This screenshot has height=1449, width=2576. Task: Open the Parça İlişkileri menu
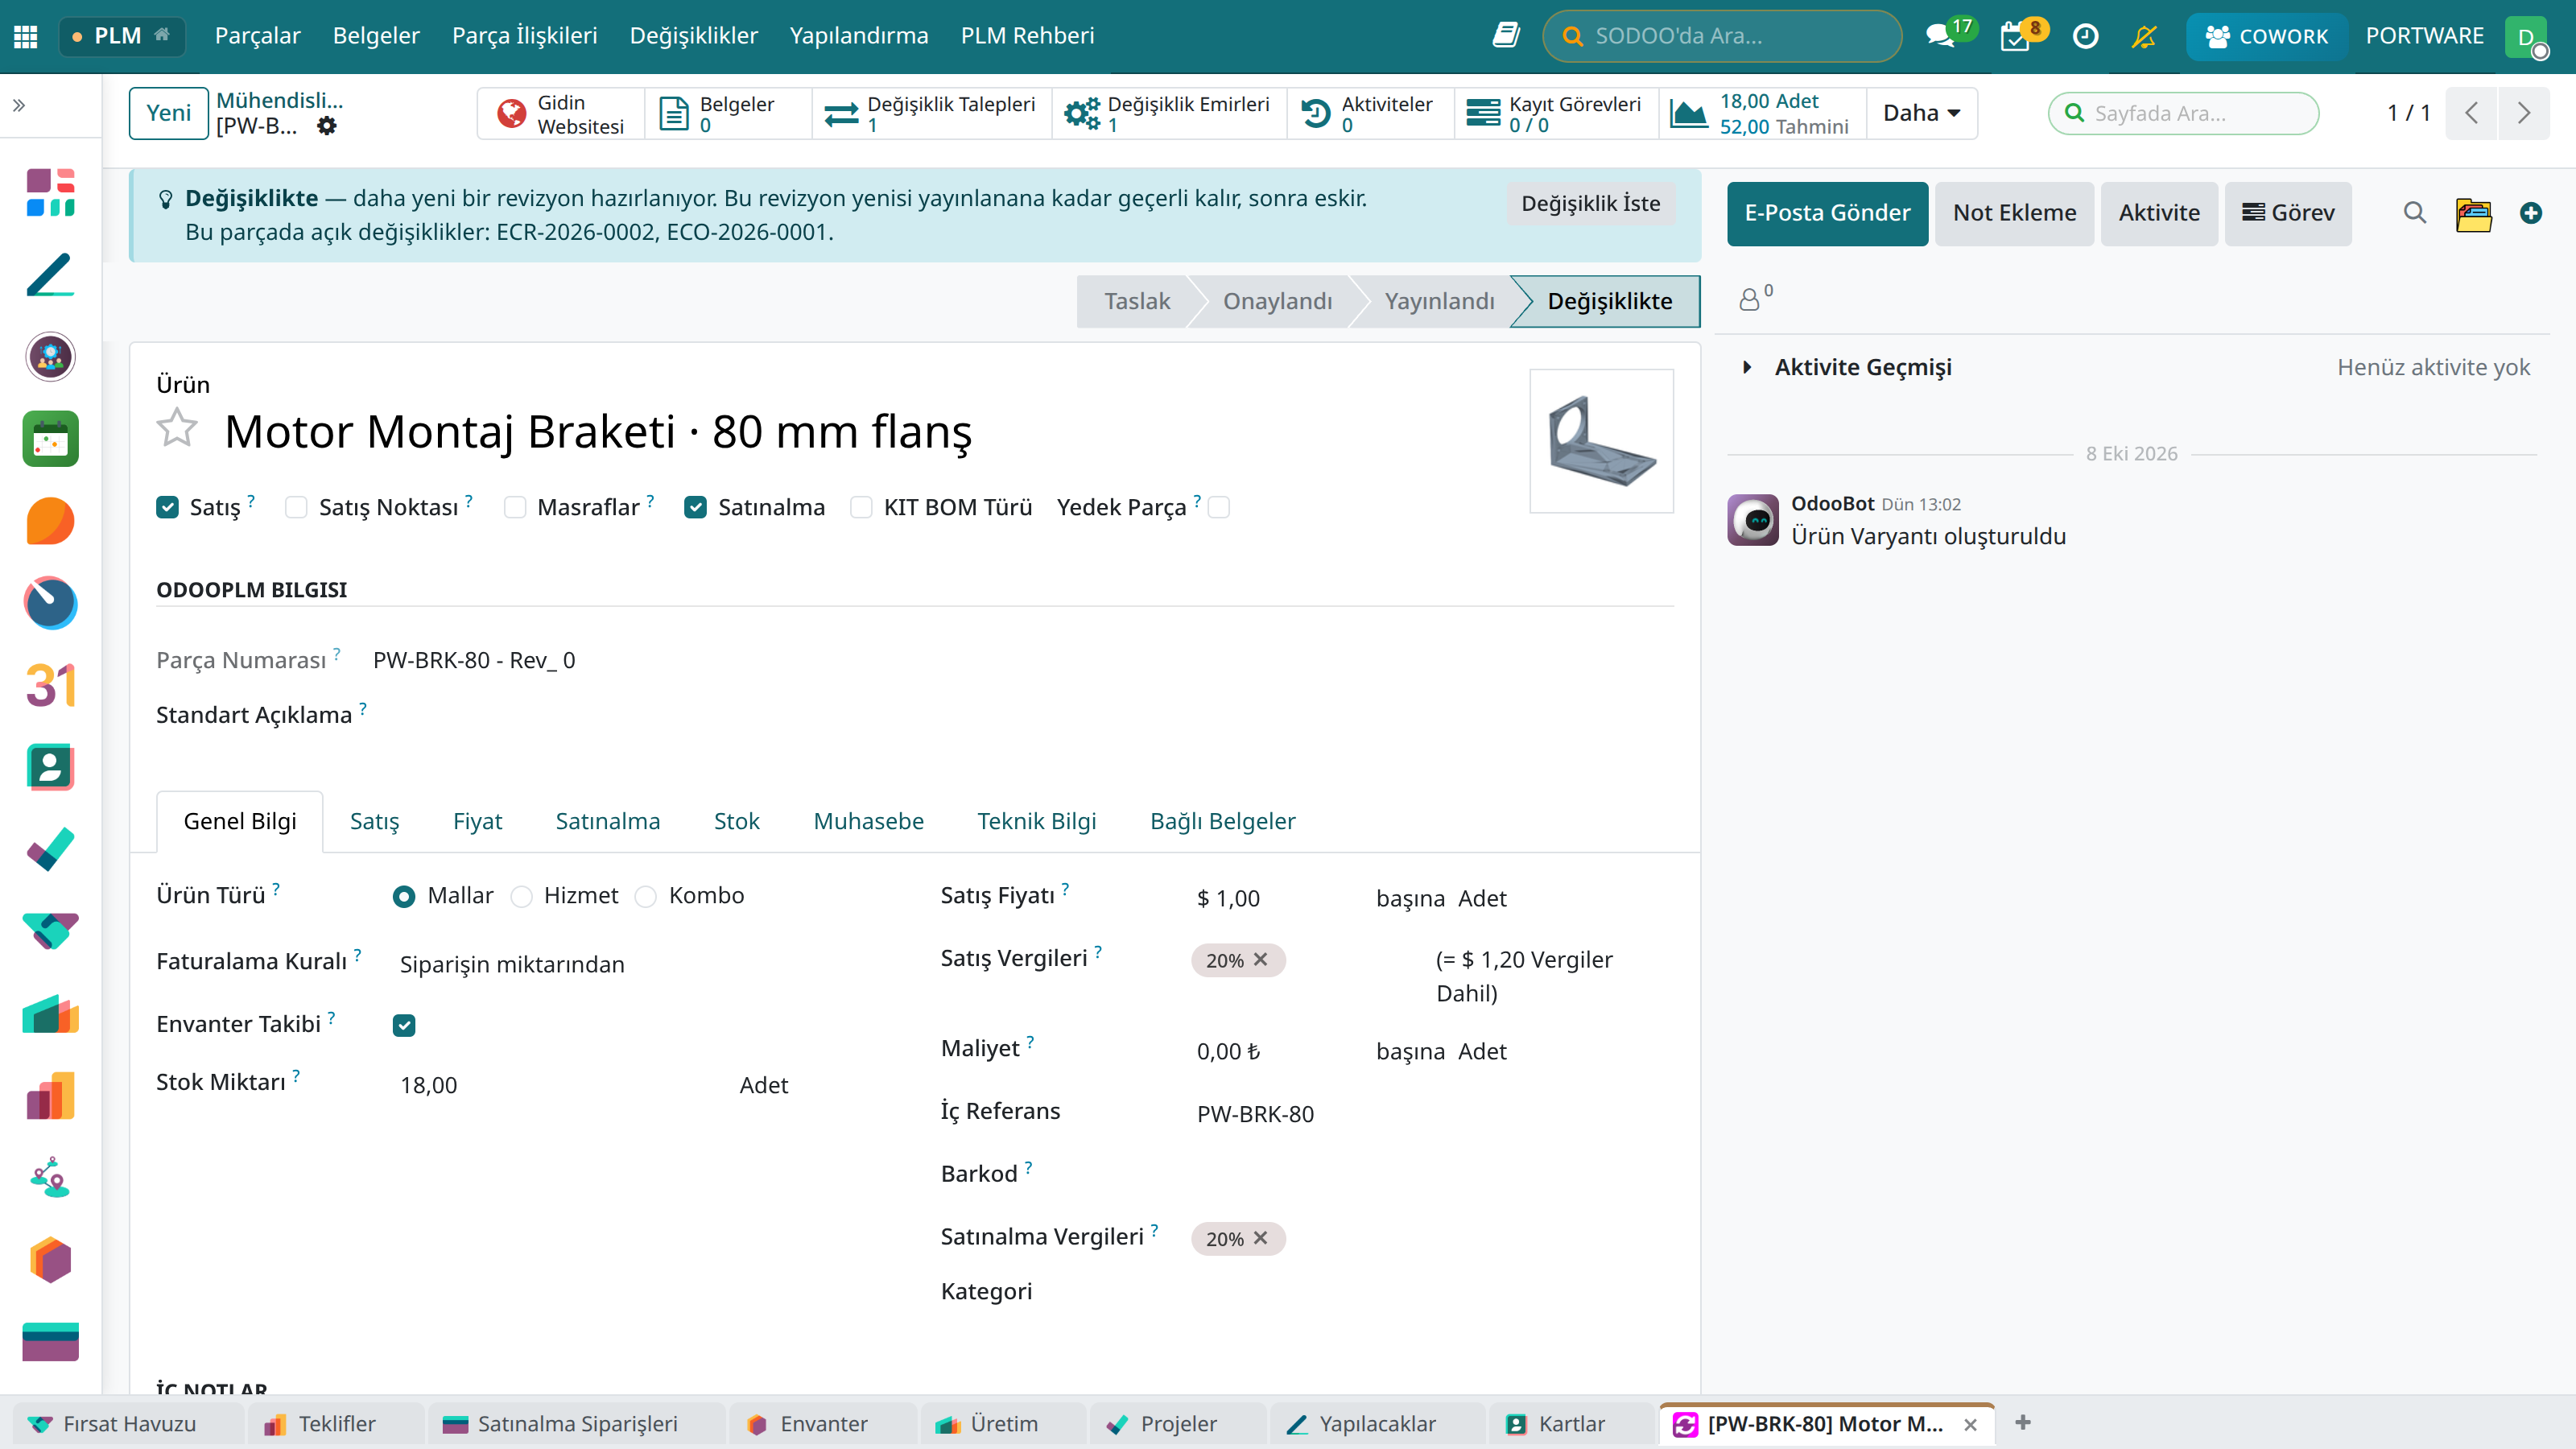coord(524,36)
